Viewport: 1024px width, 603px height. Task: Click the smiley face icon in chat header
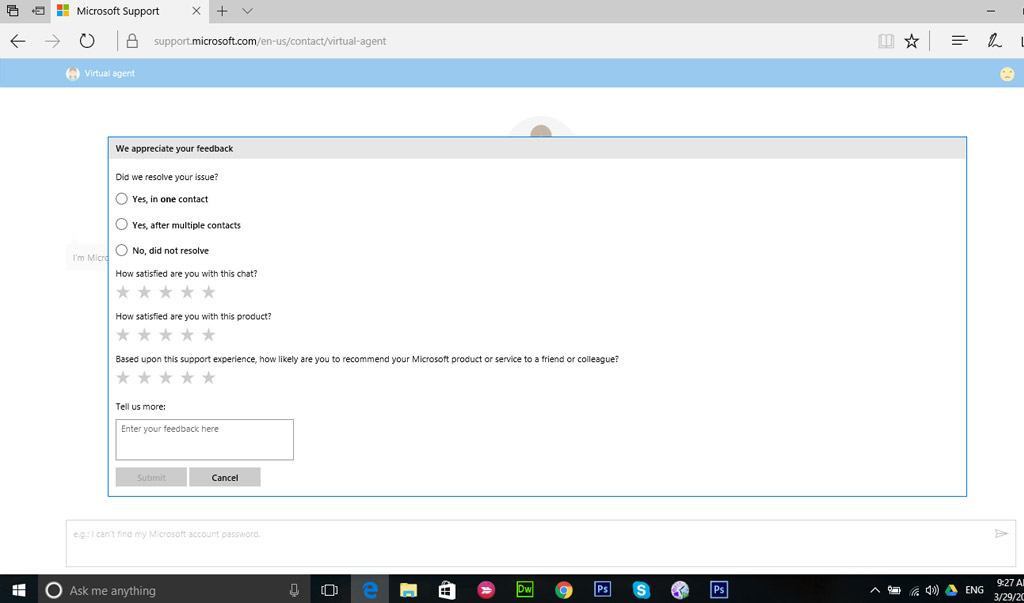click(x=1007, y=74)
